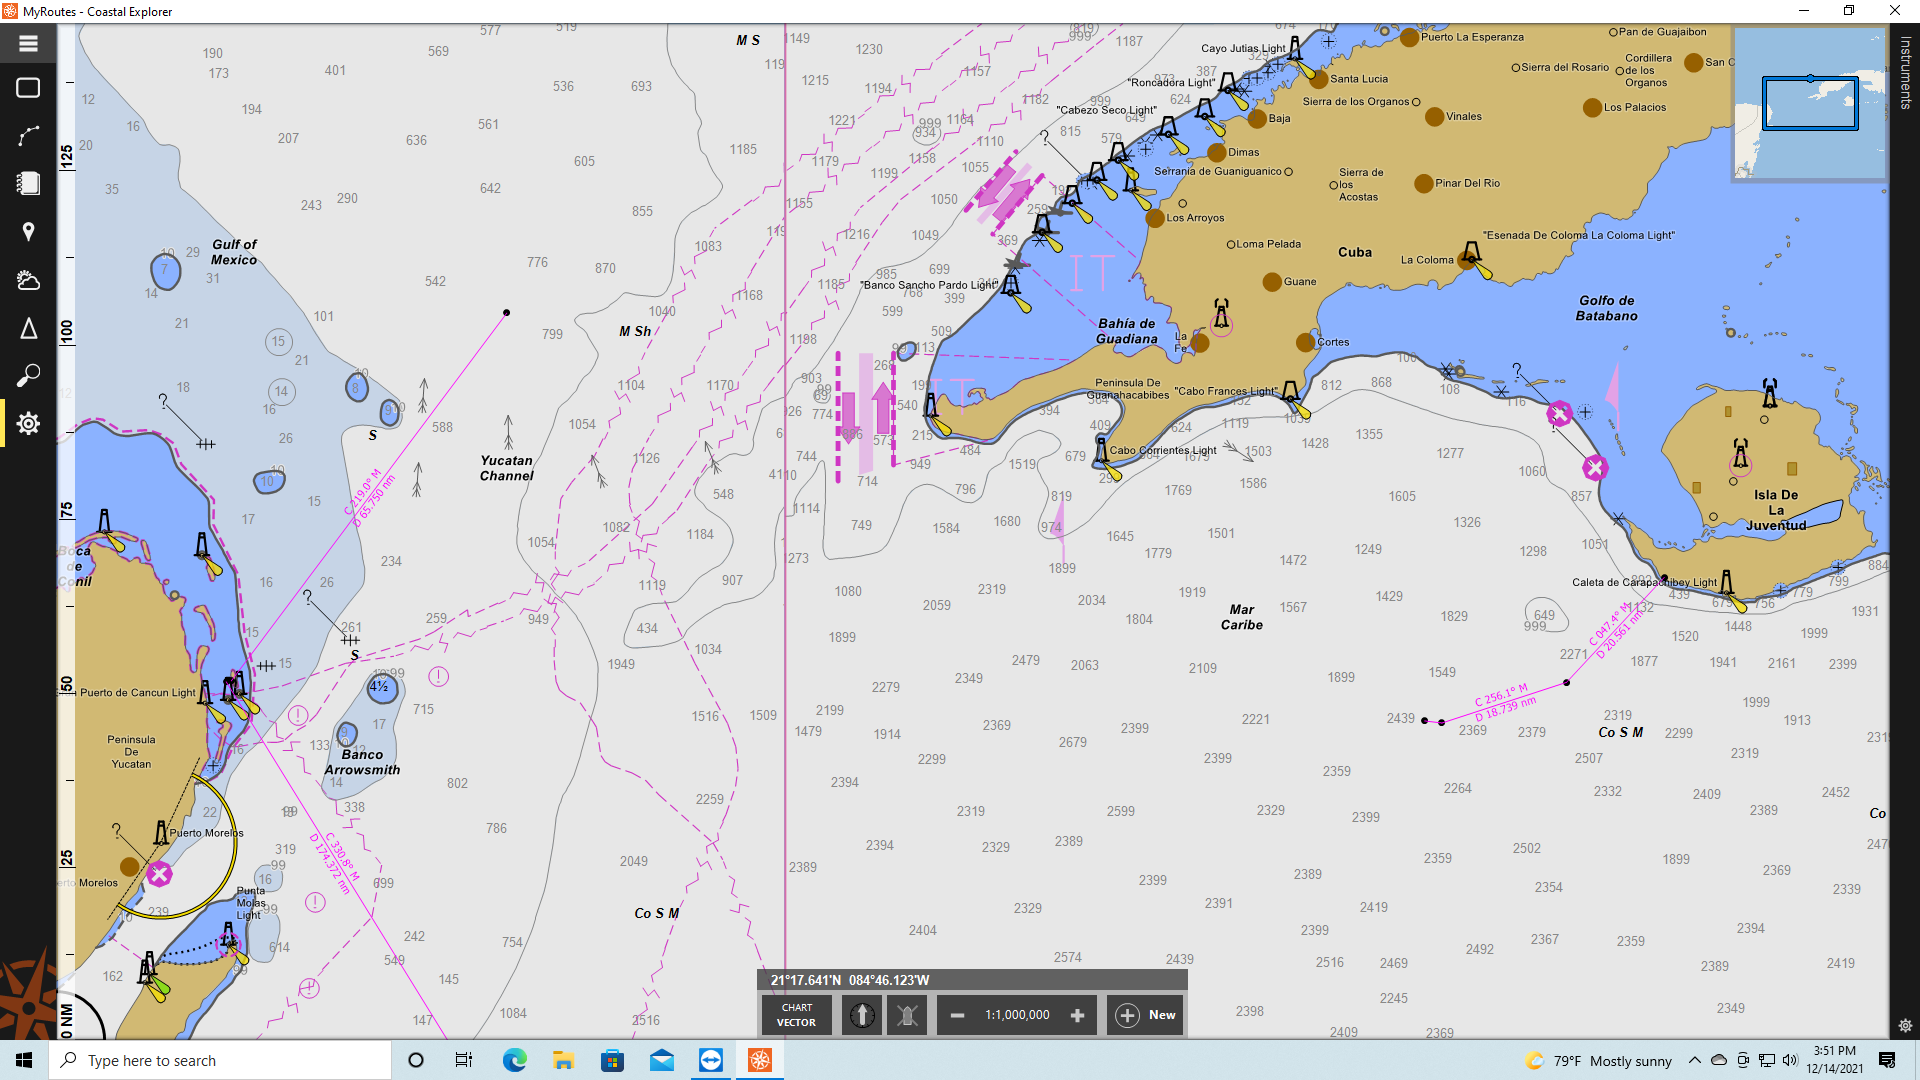
Task: Zoom out with the minus button
Action: 957,1015
